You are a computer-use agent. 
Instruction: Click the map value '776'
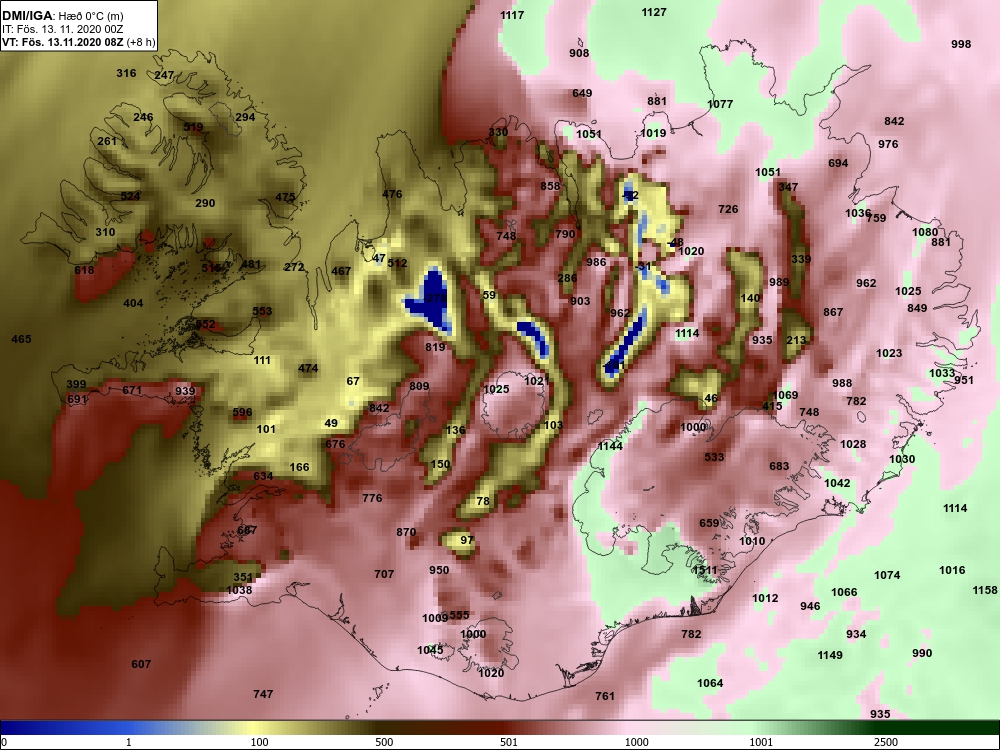click(372, 498)
